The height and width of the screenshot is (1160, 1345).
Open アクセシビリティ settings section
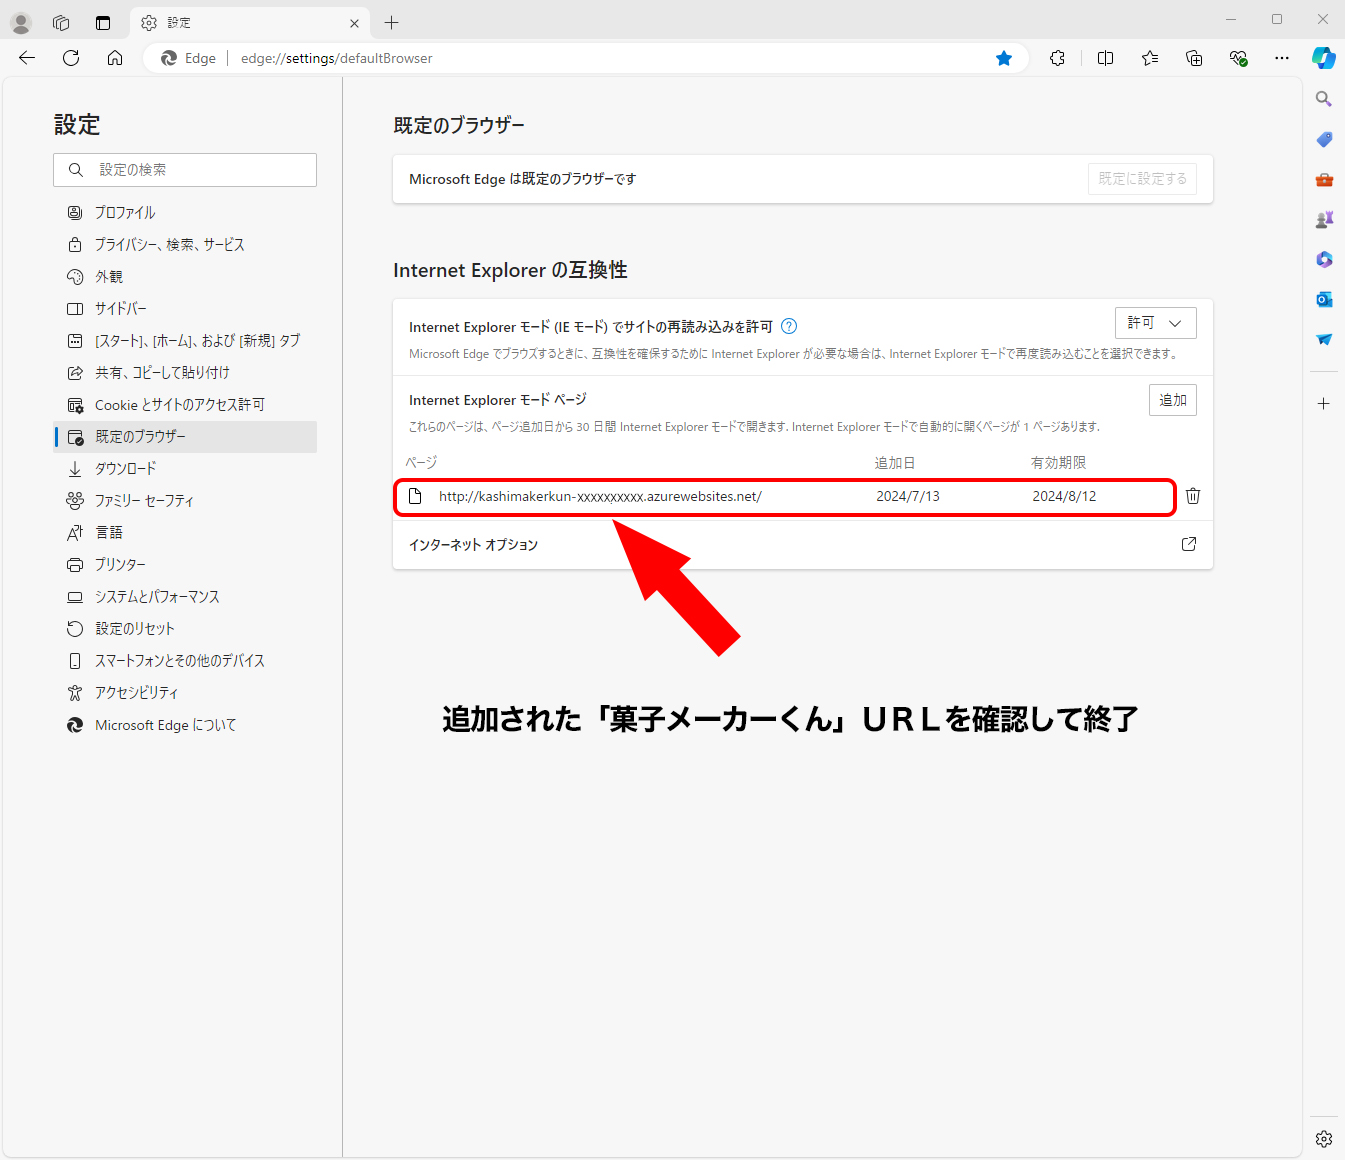[x=185, y=692]
